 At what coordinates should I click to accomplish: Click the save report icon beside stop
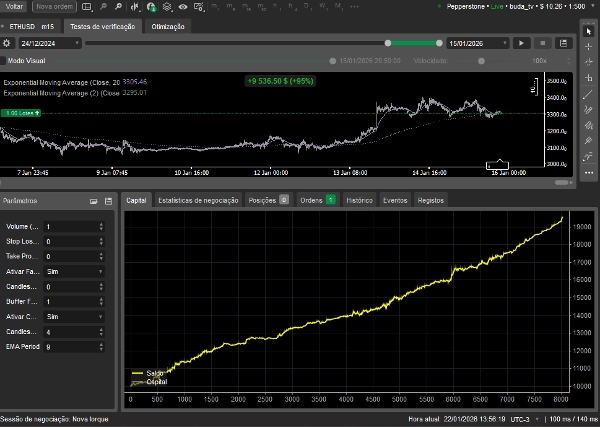[x=565, y=43]
